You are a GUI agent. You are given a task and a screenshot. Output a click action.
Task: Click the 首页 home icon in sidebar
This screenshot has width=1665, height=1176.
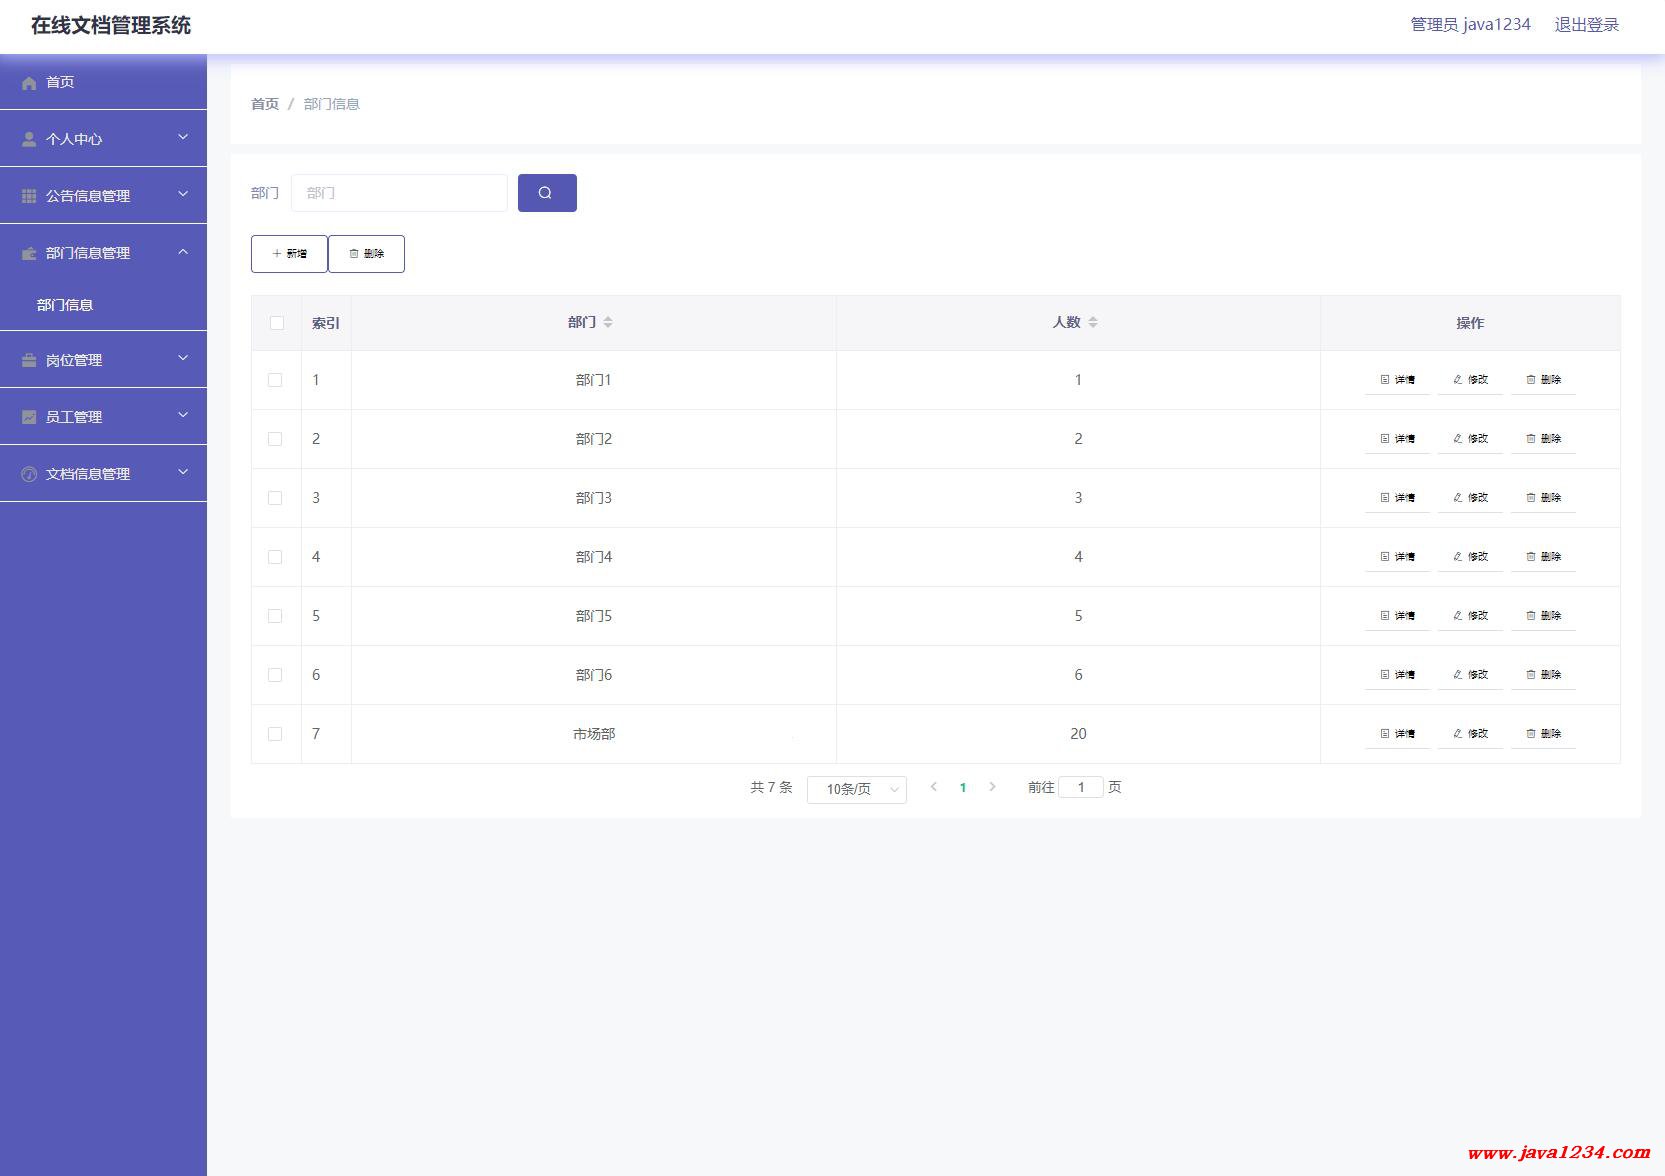(x=29, y=83)
